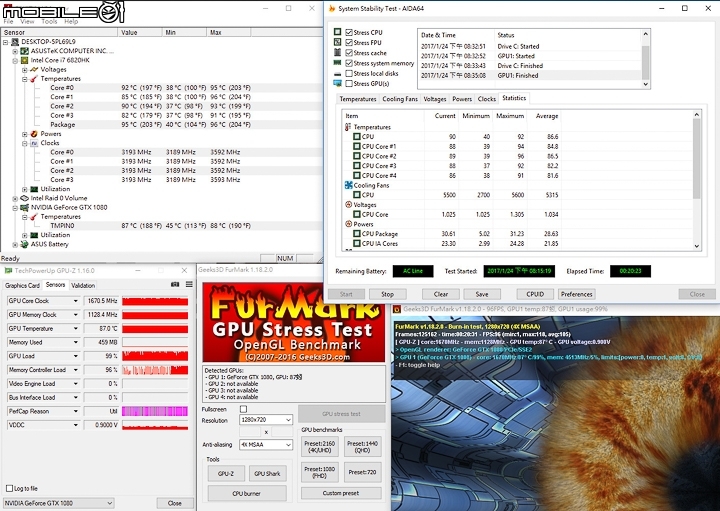Image resolution: width=720 pixels, height=511 pixels.
Task: Open the GPU-Z Validation tab
Action: [83, 285]
